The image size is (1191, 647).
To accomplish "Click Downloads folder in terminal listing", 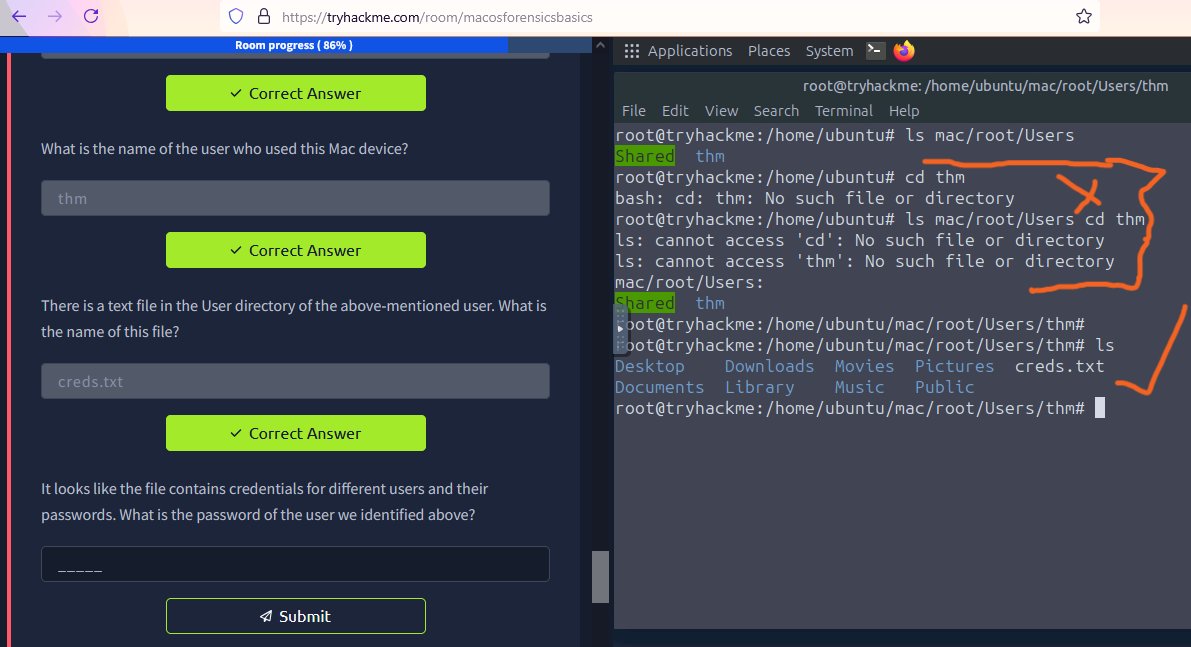I will pyautogui.click(x=769, y=366).
